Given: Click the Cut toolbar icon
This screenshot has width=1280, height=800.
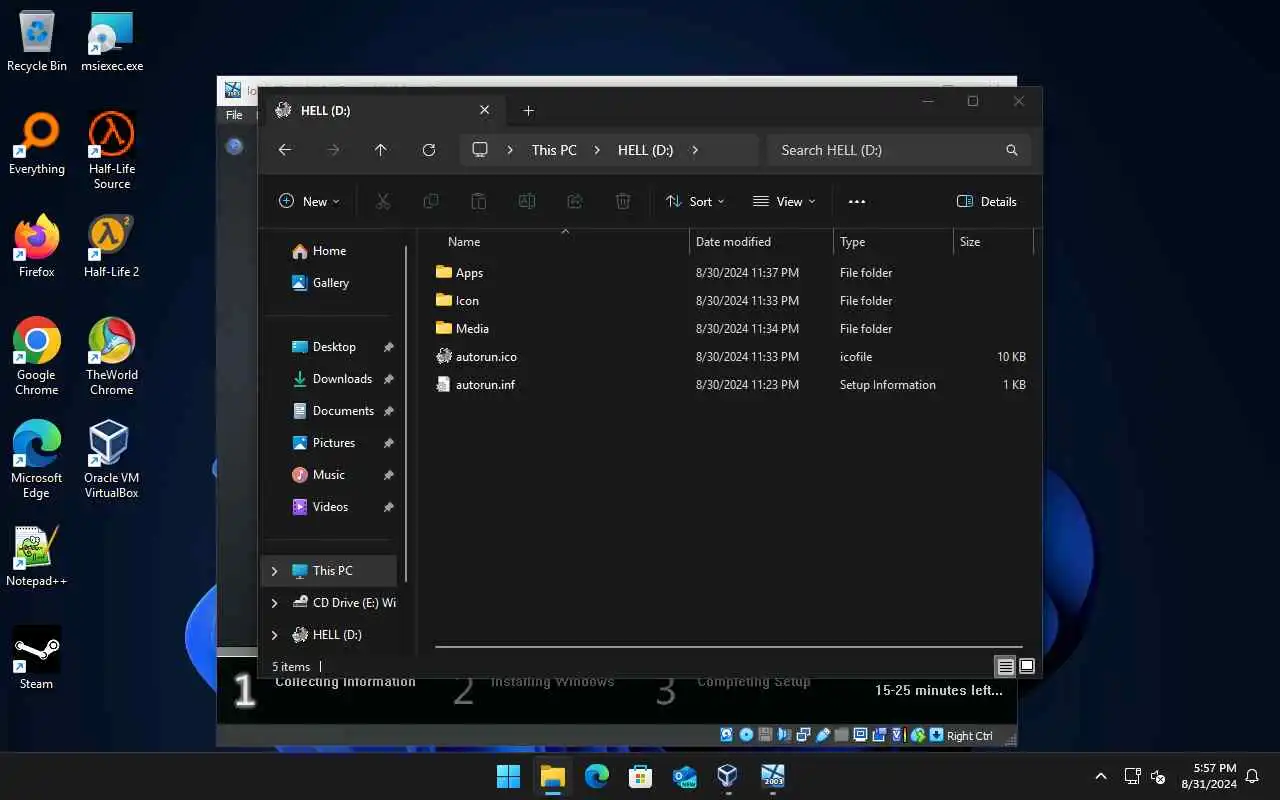Looking at the screenshot, I should coord(383,201).
